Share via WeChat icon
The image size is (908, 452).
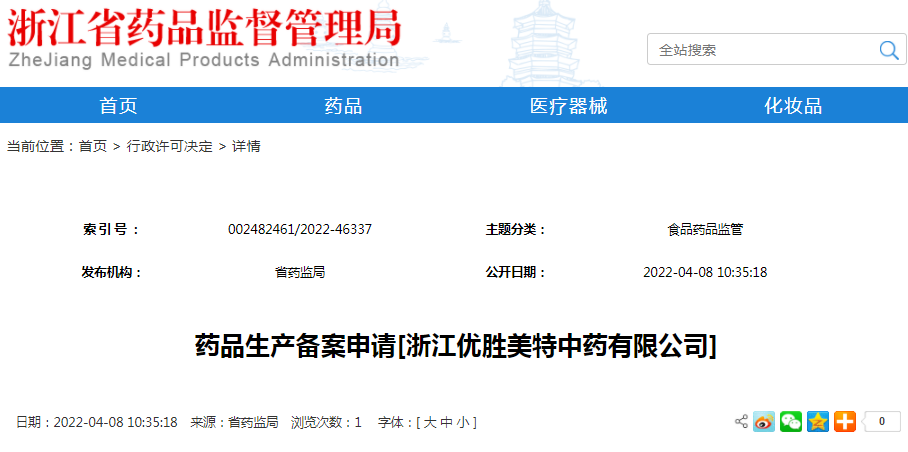(x=791, y=421)
